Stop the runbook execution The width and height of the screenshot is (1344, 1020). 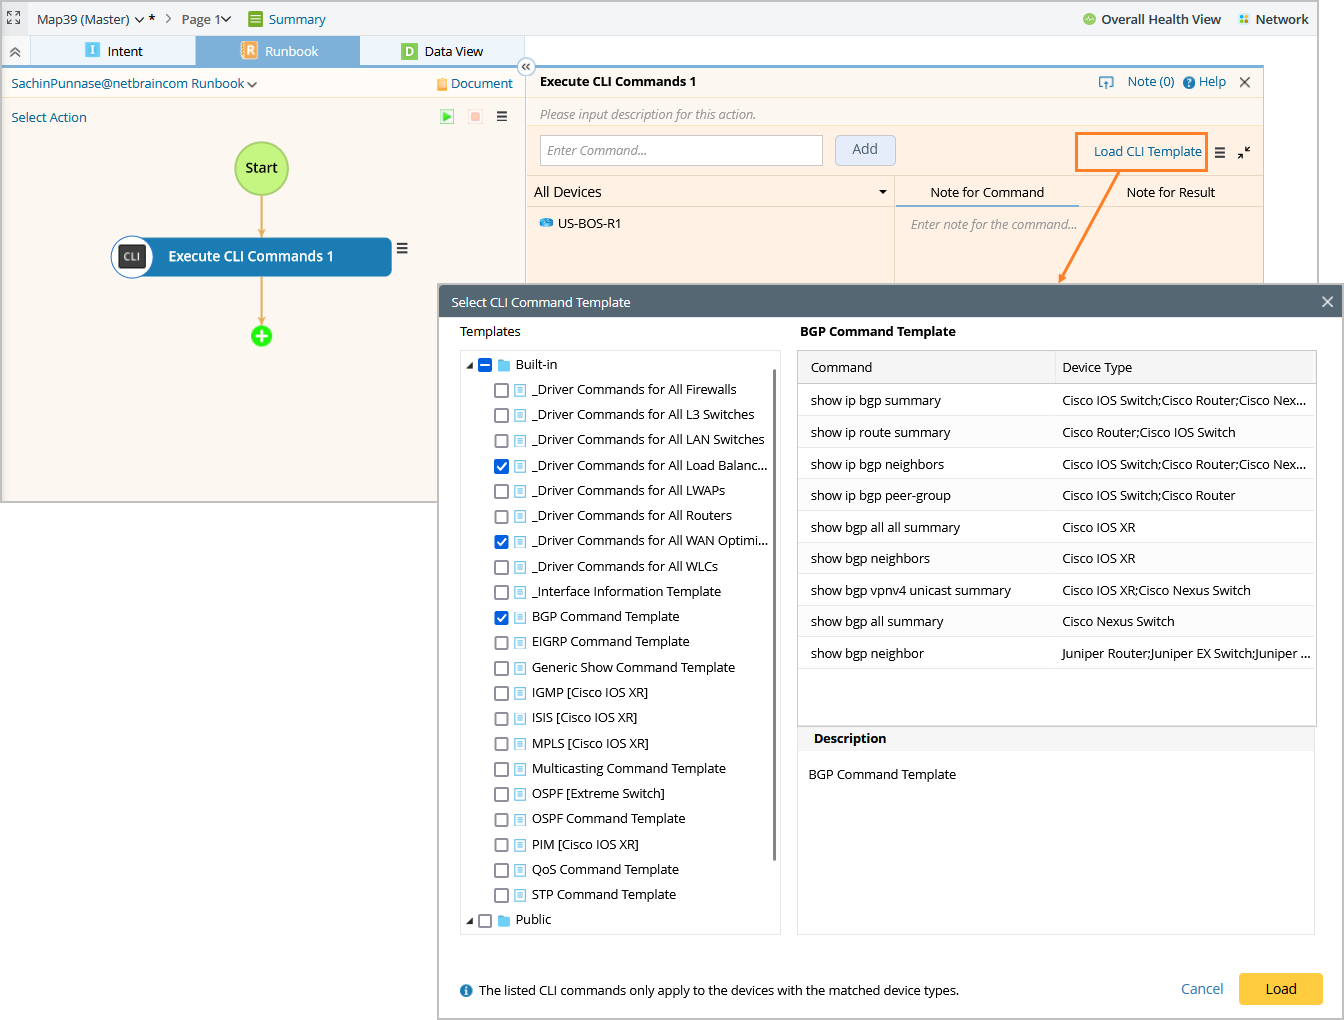475,117
